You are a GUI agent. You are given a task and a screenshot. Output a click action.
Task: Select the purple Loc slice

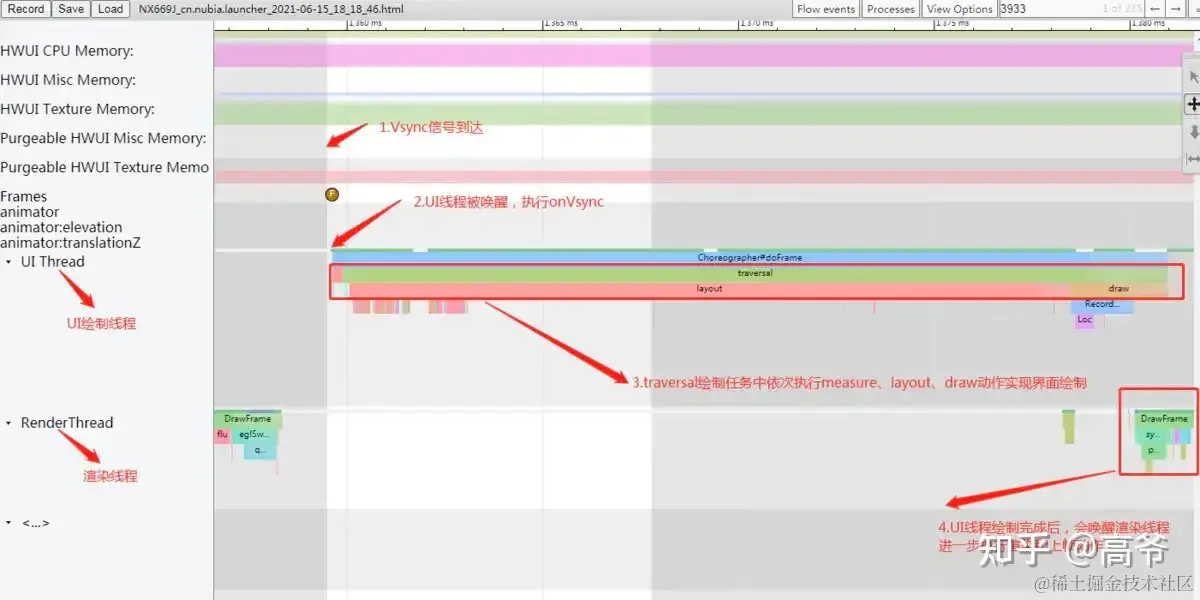coord(1084,320)
